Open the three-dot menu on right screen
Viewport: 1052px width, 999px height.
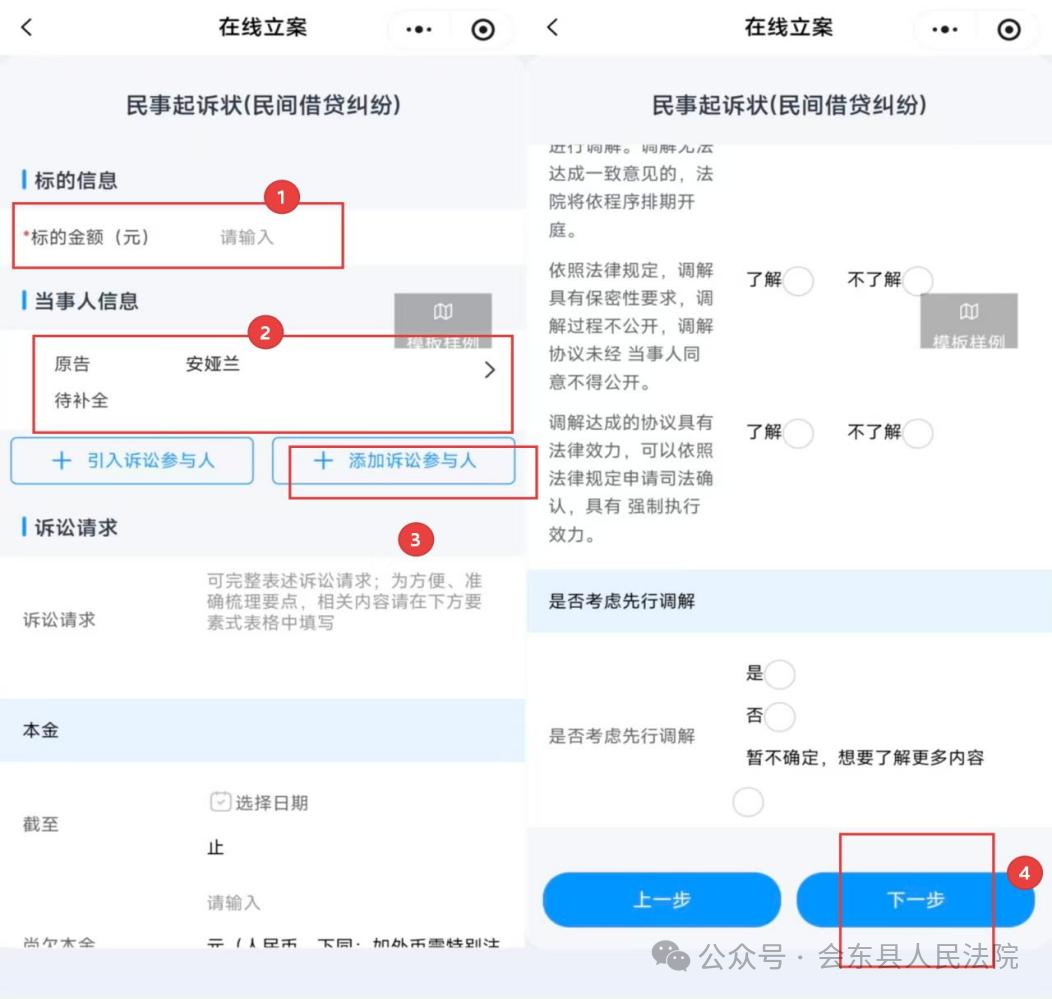(945, 30)
